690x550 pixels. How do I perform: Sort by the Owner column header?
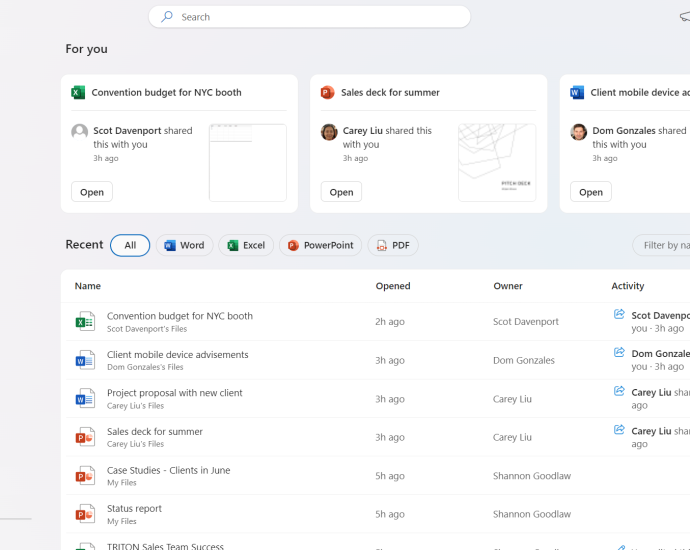(508, 286)
